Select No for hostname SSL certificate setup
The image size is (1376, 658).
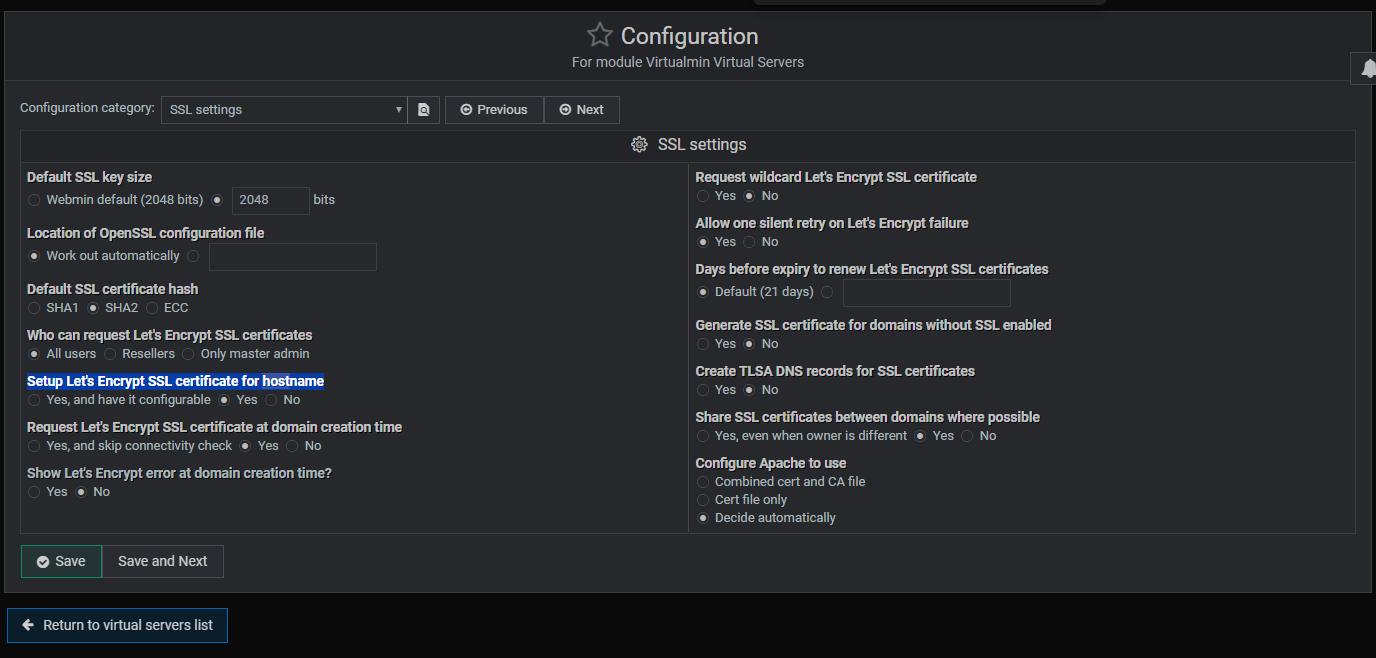(x=271, y=400)
